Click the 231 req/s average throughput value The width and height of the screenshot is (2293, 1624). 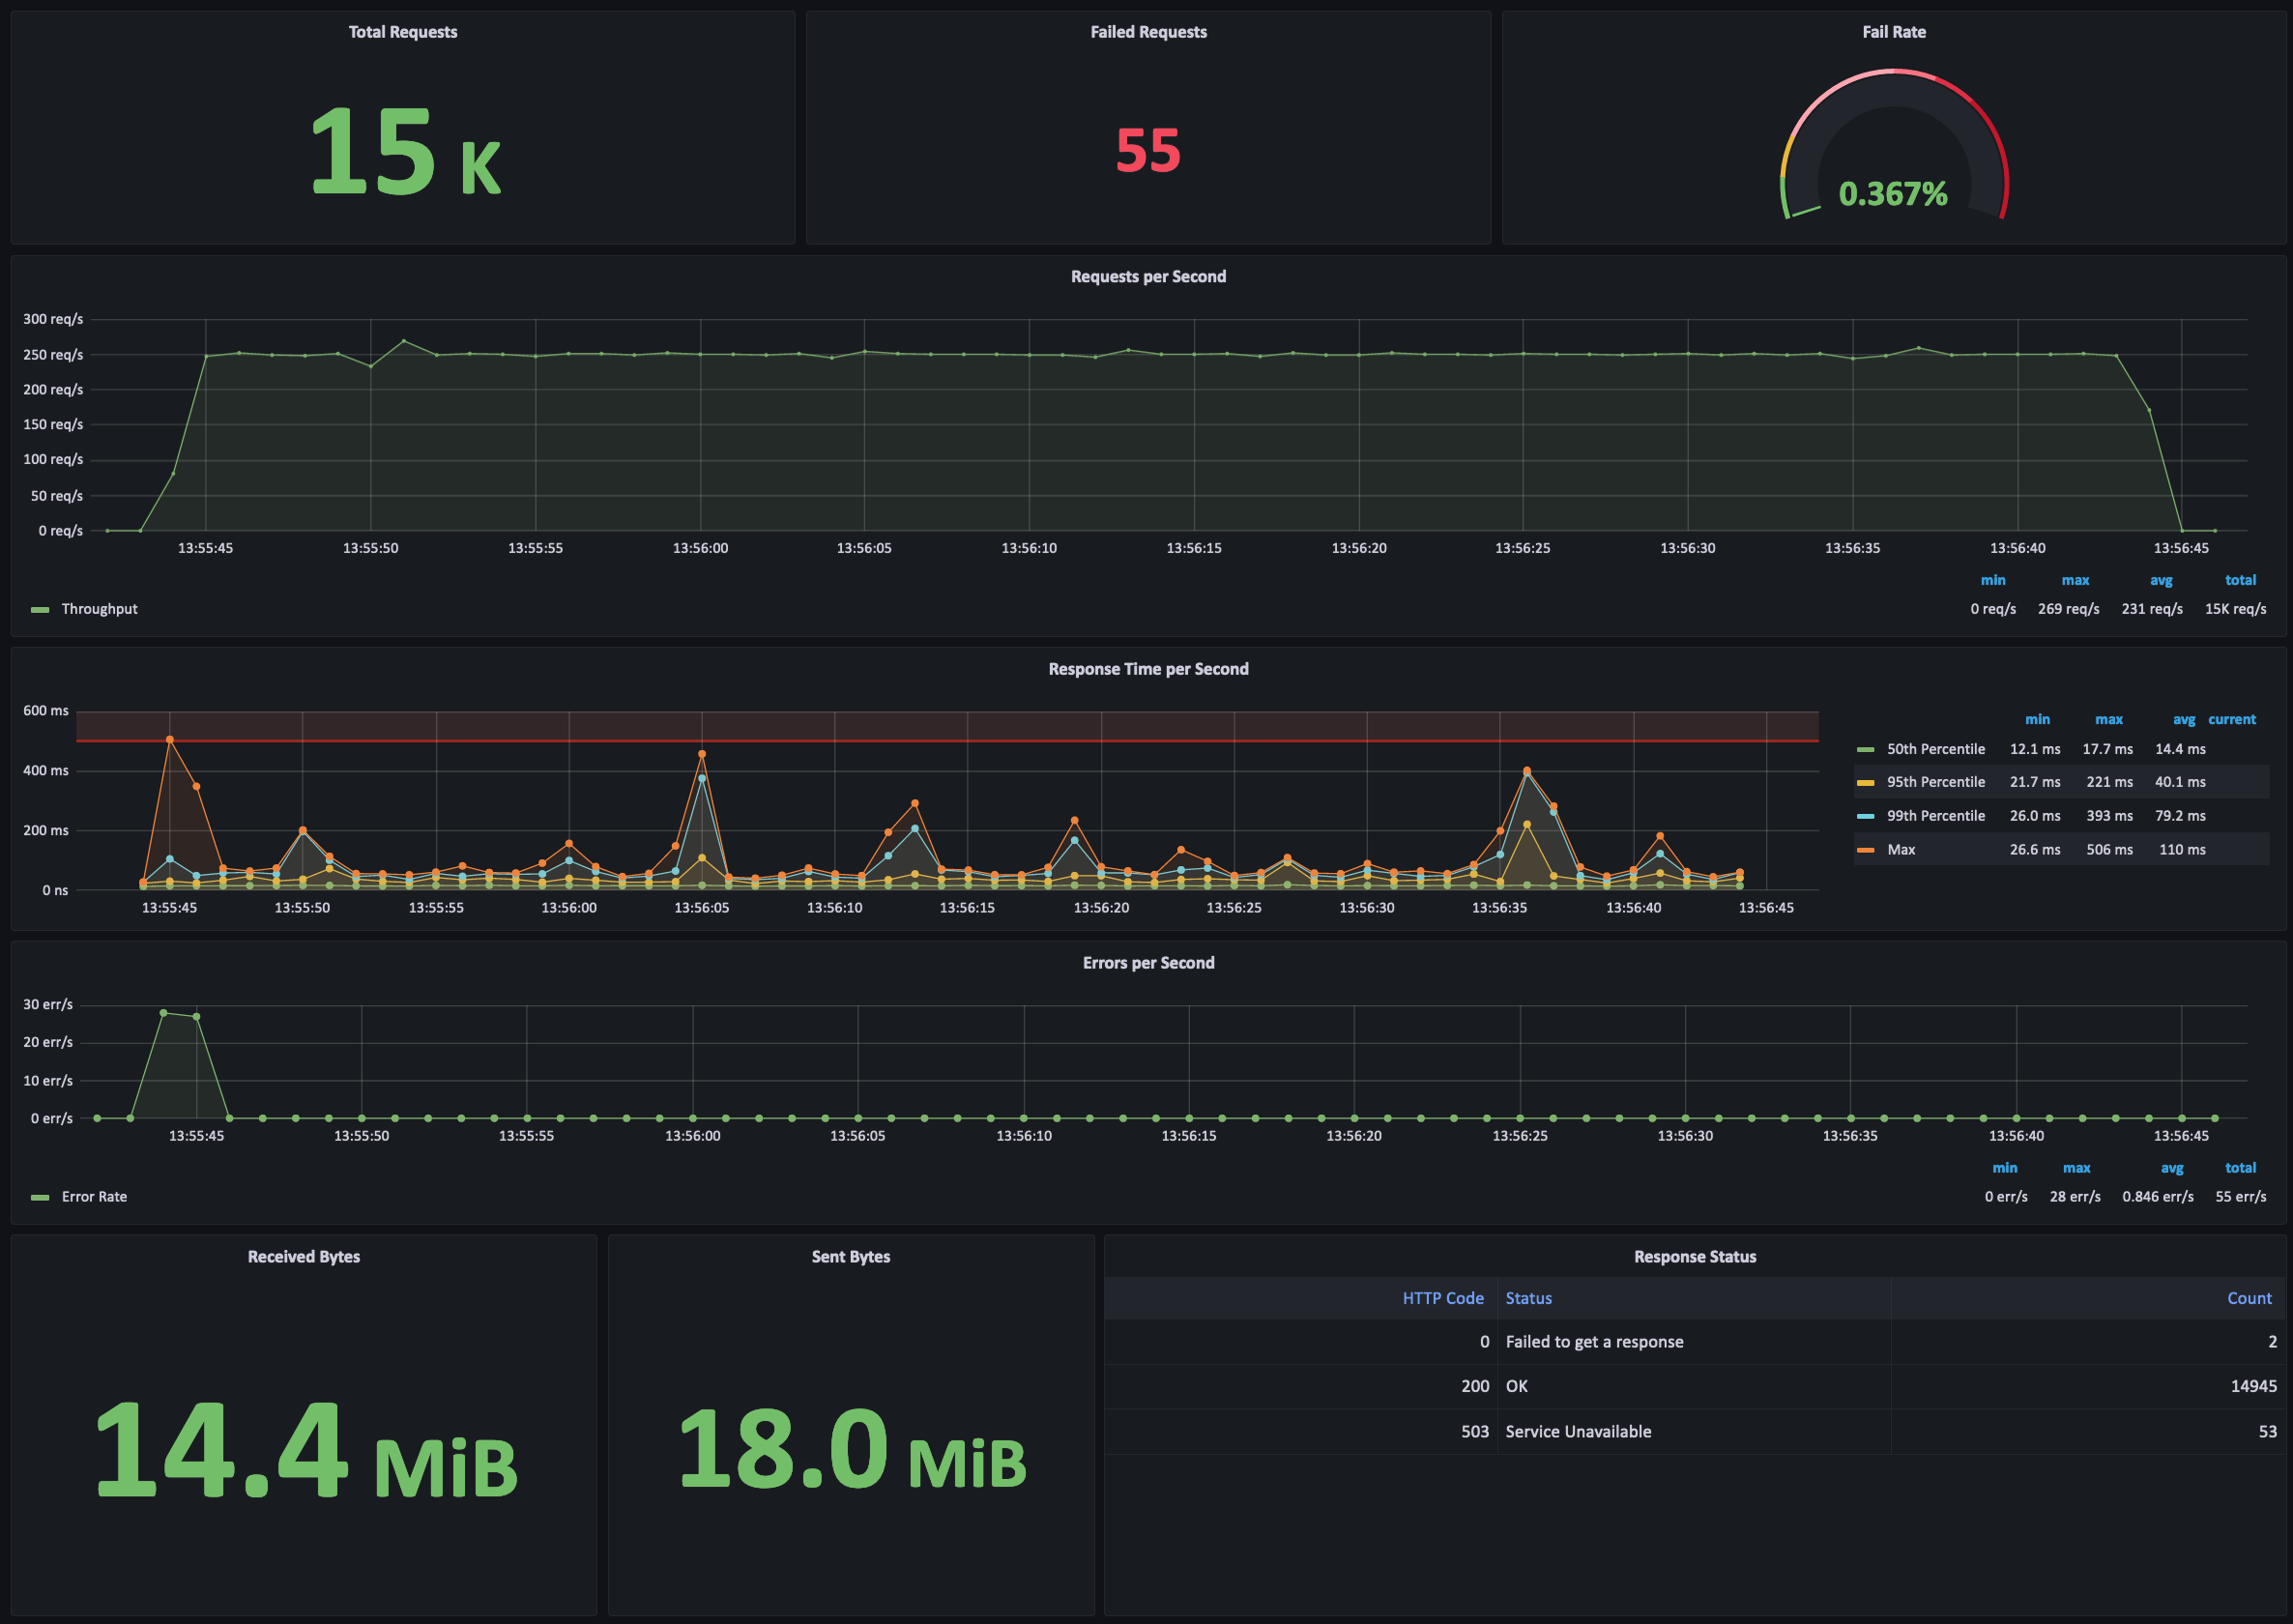(x=2152, y=609)
